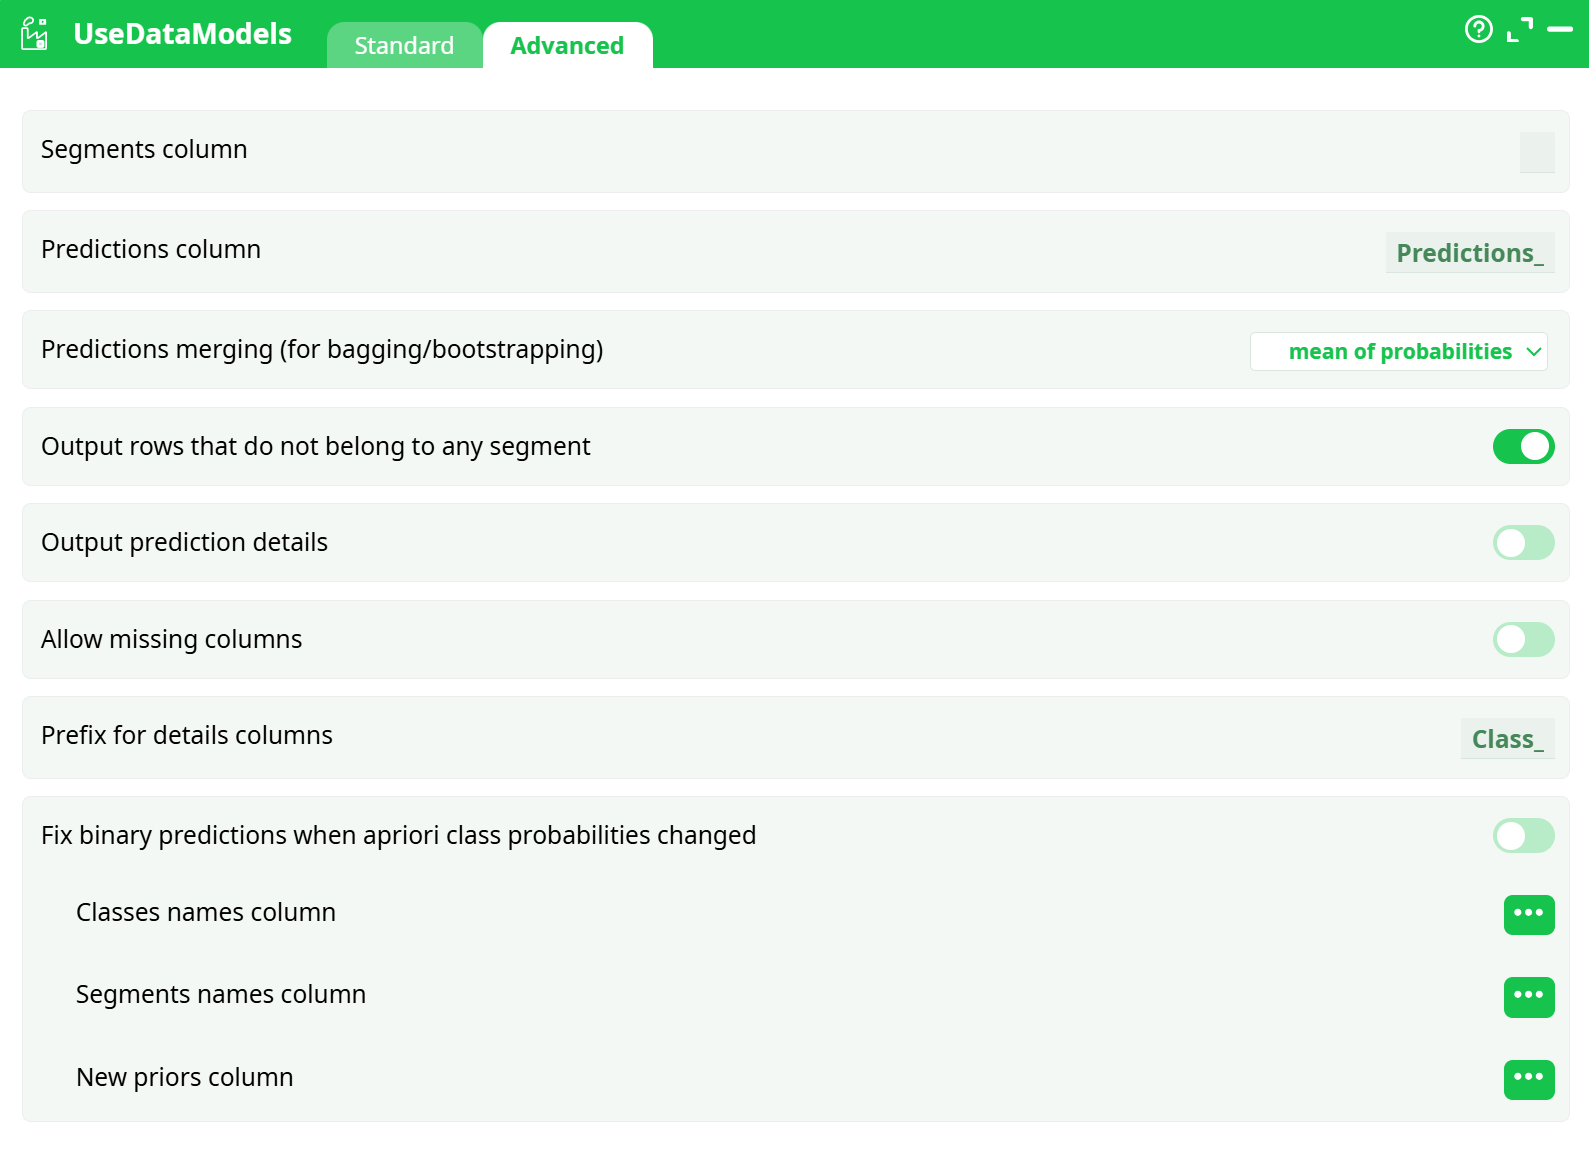Click the Segments column empty value box

[x=1536, y=152]
